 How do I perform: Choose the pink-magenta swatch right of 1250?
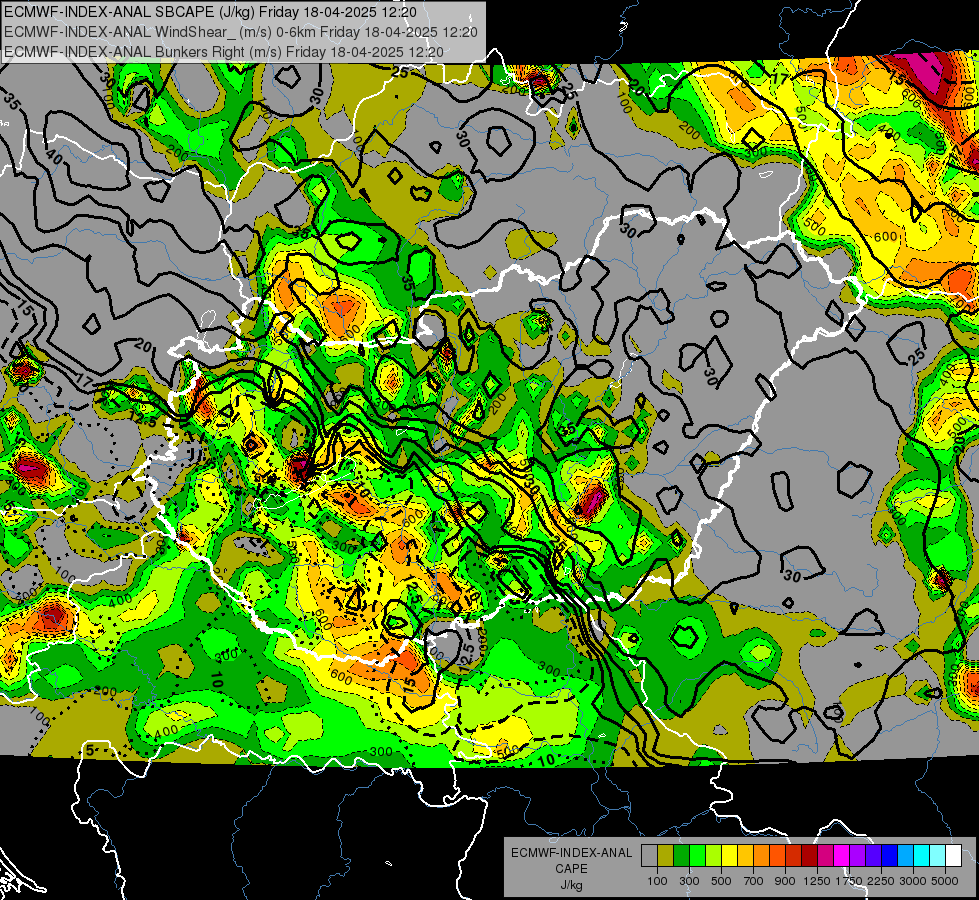coord(825,856)
